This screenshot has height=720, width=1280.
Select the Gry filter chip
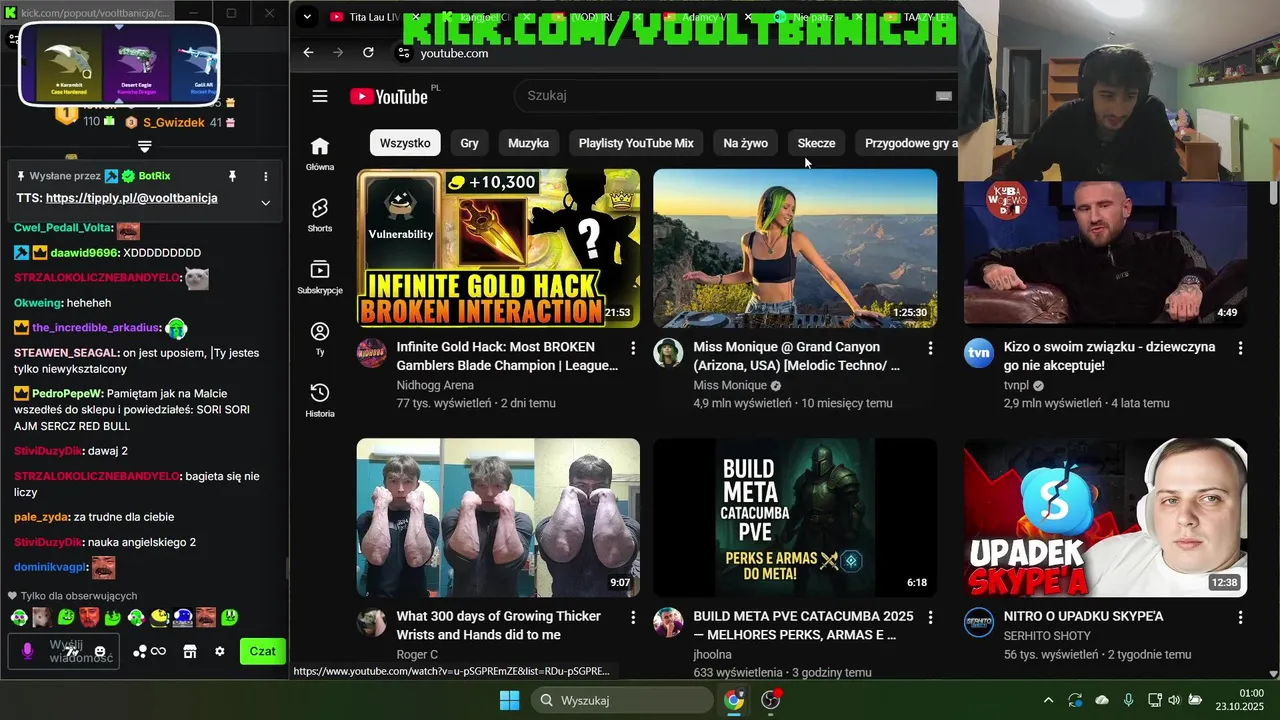point(469,143)
